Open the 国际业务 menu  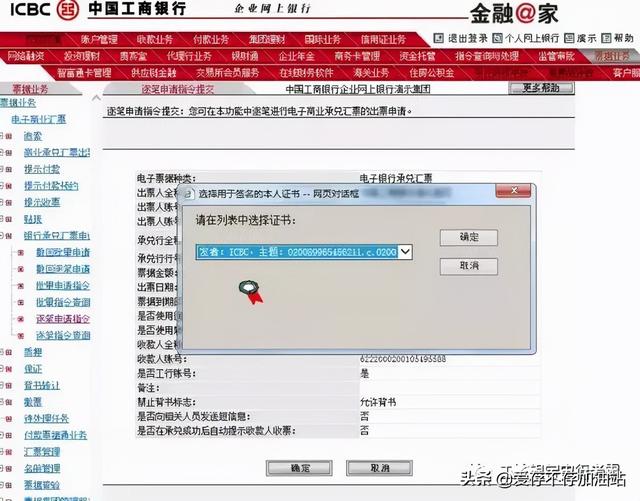[323, 40]
